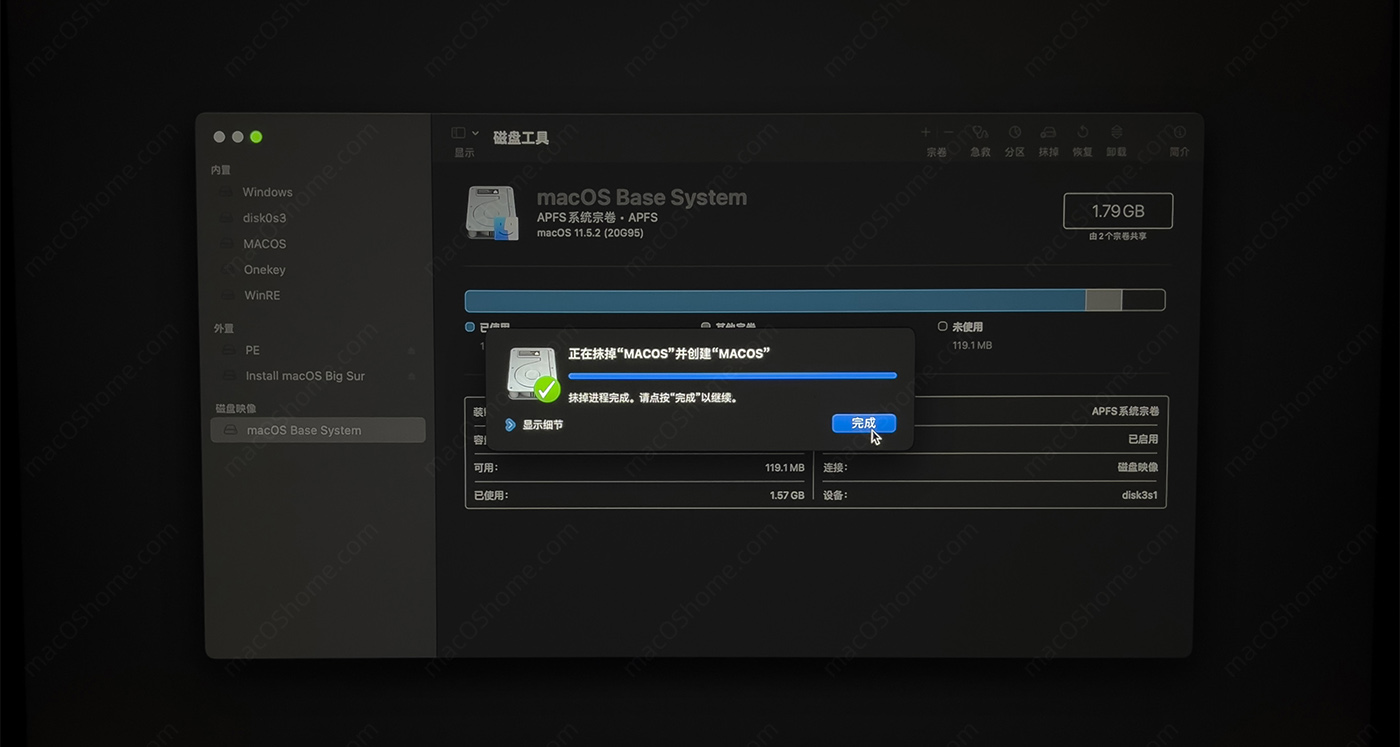
Task: Eject the PE external disk
Action: point(411,350)
